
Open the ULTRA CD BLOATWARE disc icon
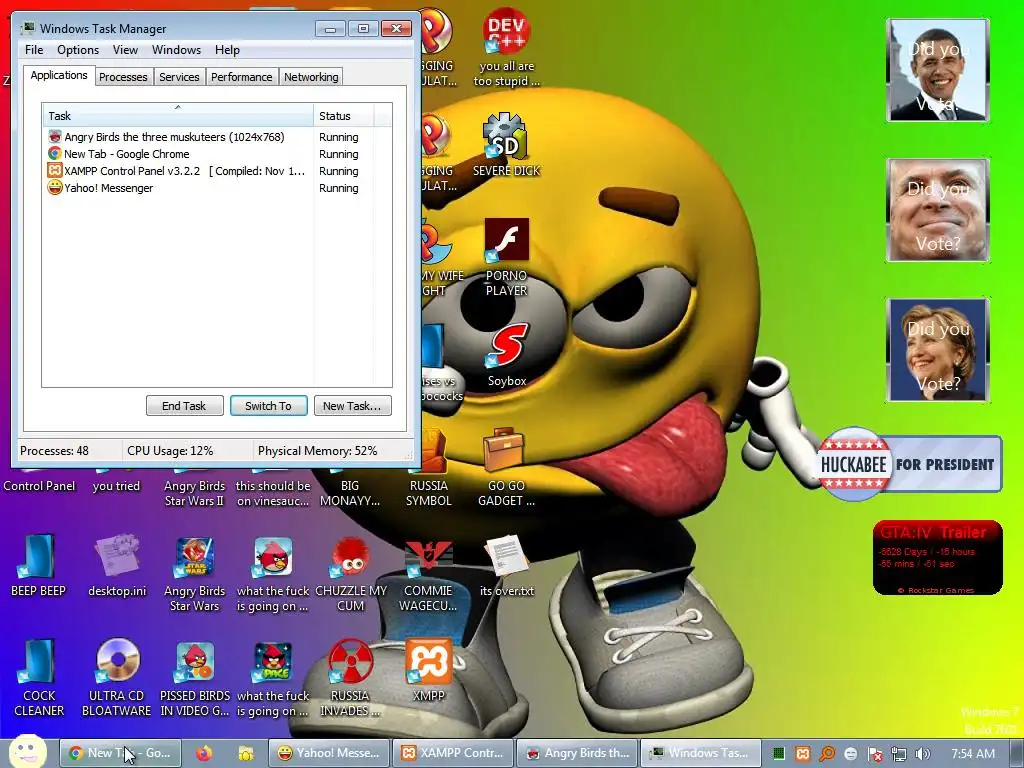(117, 661)
